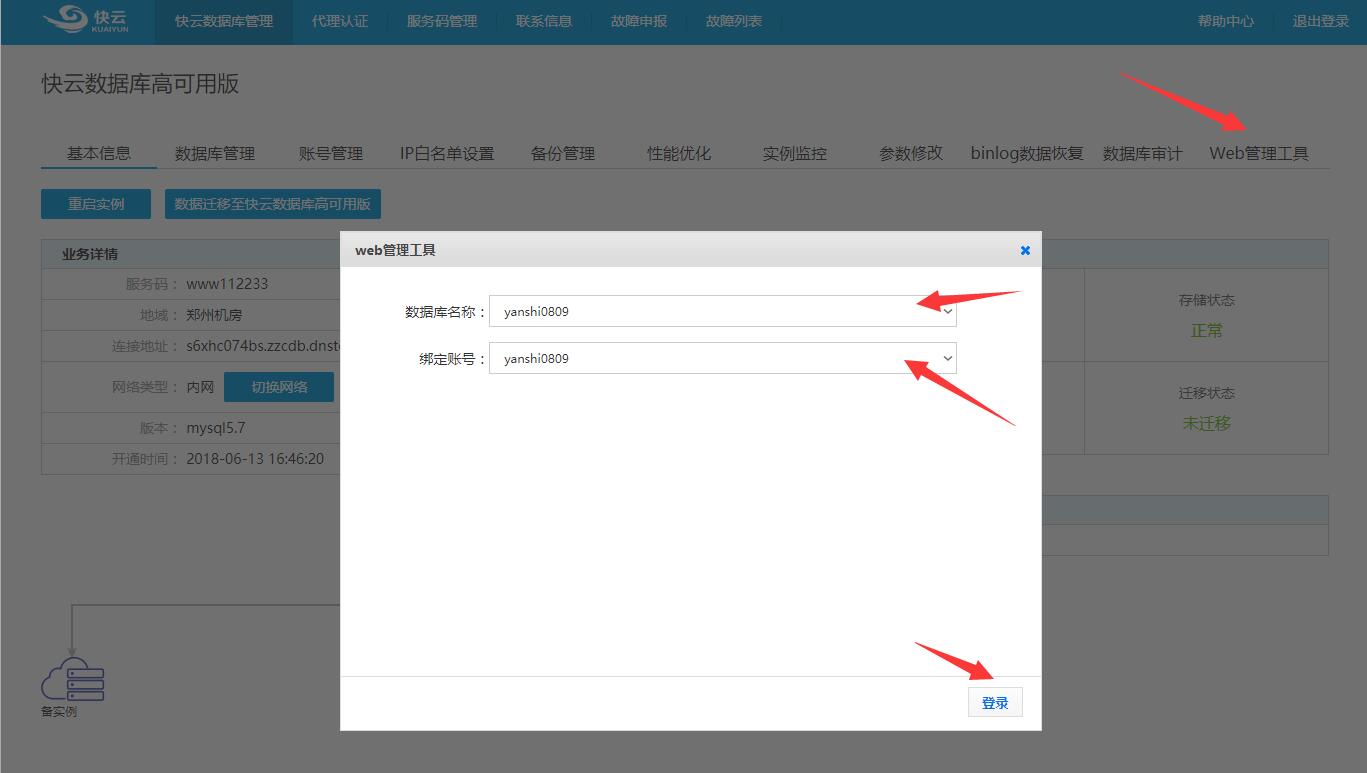The height and width of the screenshot is (773, 1367).
Task: Open the Web管理工具 tab
Action: (1258, 153)
